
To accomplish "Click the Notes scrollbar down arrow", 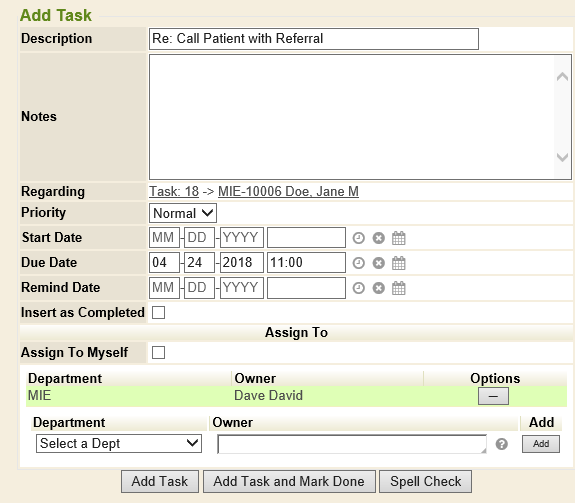I will point(562,158).
